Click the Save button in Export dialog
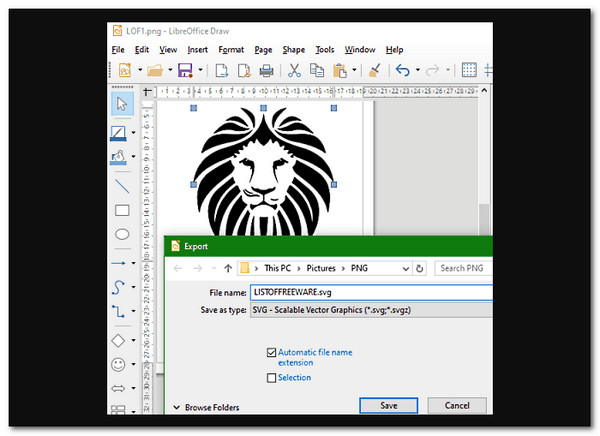Image resolution: width=600 pixels, height=436 pixels. (388, 405)
